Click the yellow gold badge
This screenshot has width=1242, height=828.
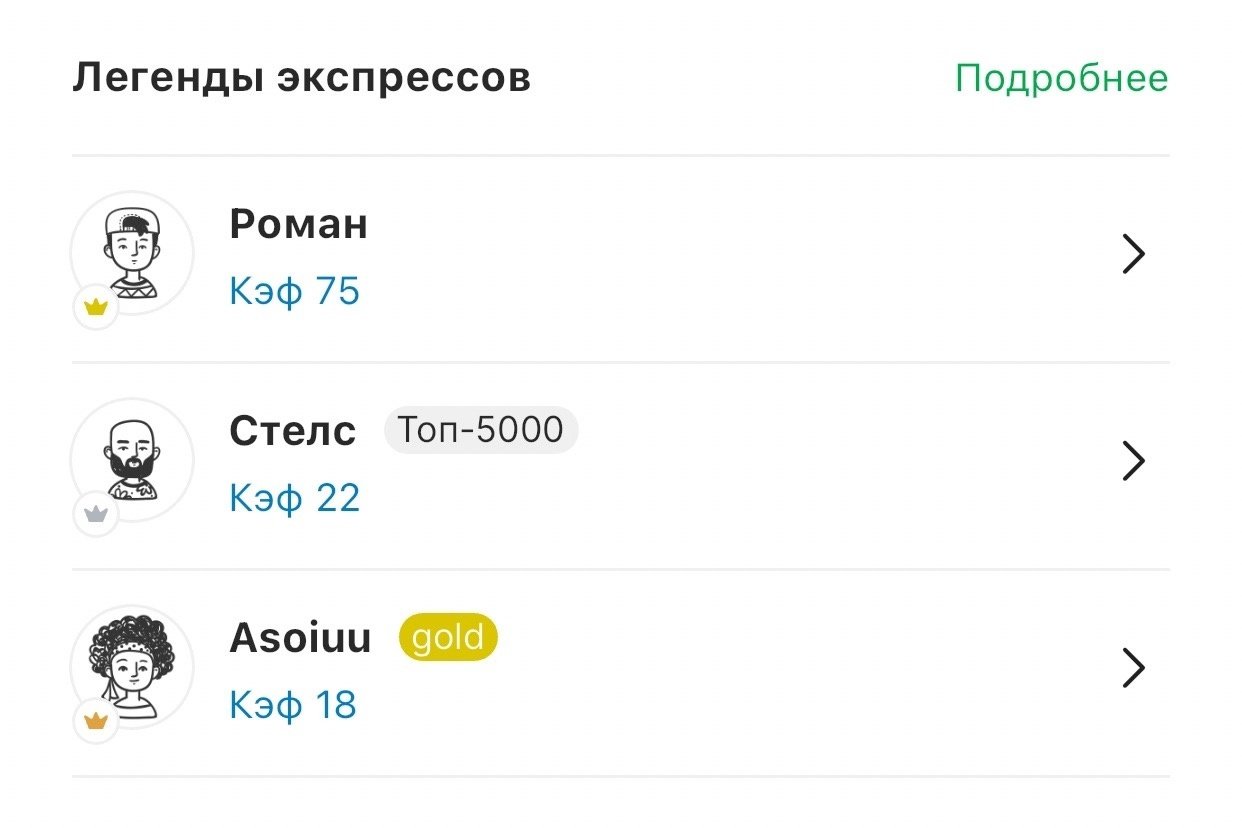point(447,638)
